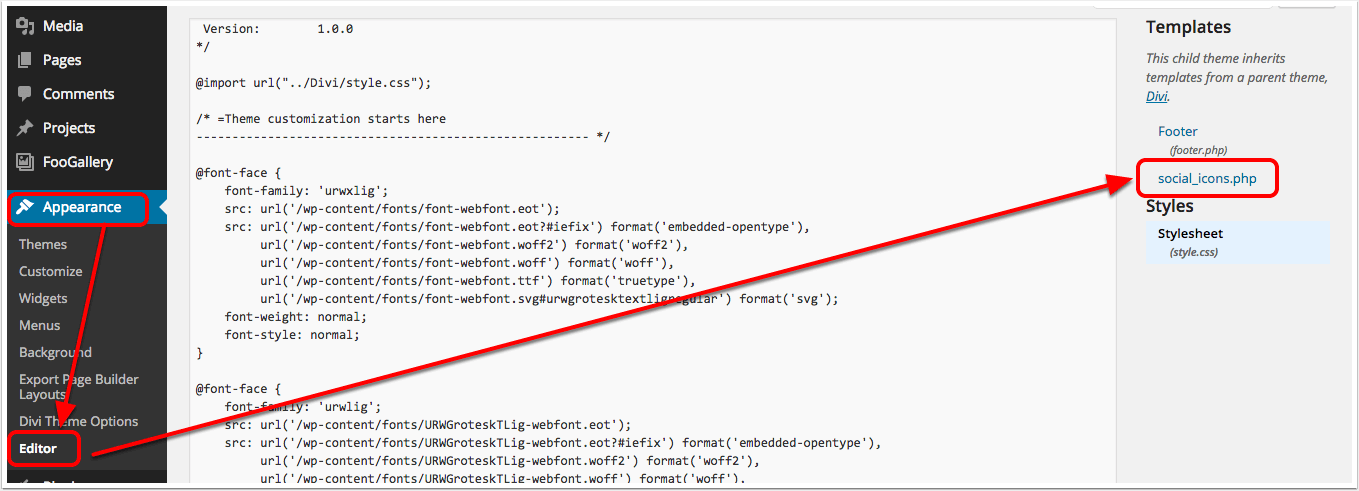Open Export Page Builder Layouts
1359x491 pixels.
pyautogui.click(x=79, y=387)
